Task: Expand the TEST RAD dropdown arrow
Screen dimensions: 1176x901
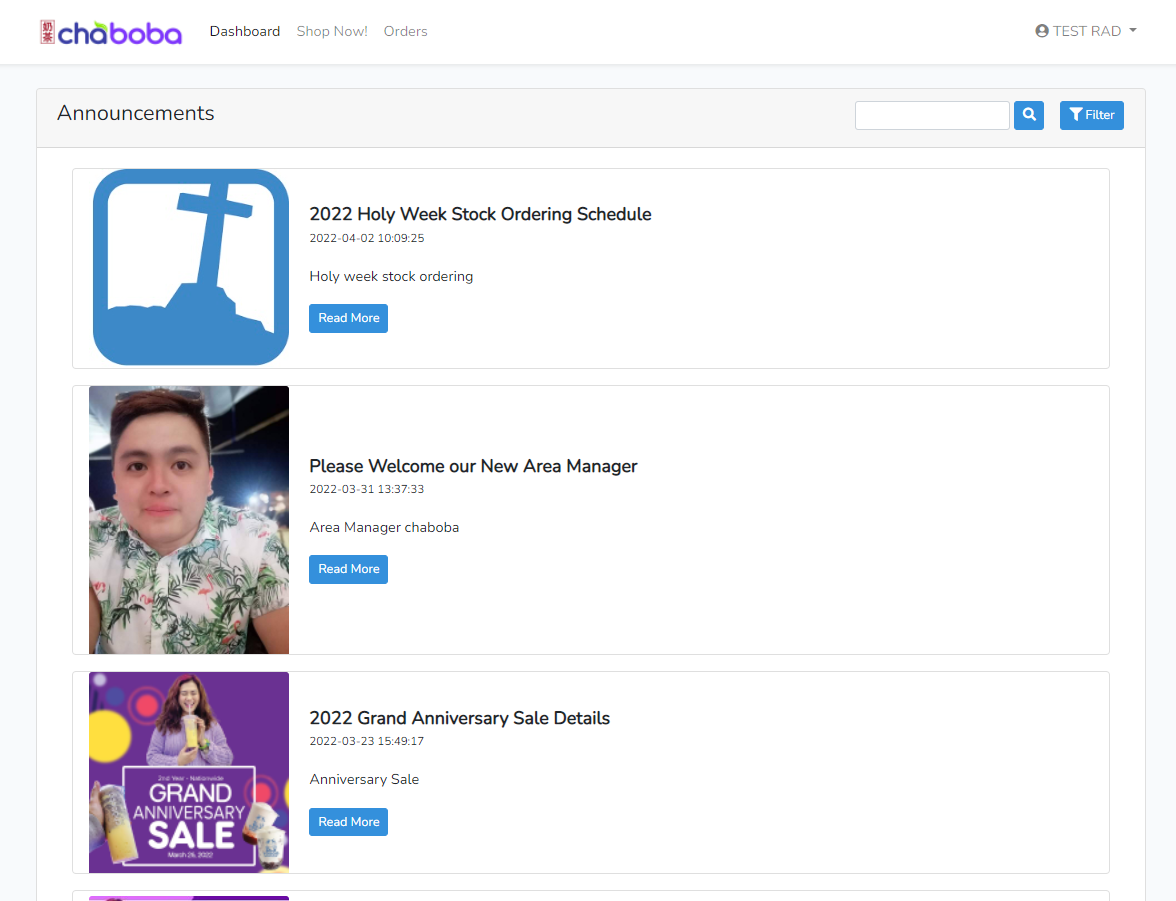Action: click(x=1132, y=31)
